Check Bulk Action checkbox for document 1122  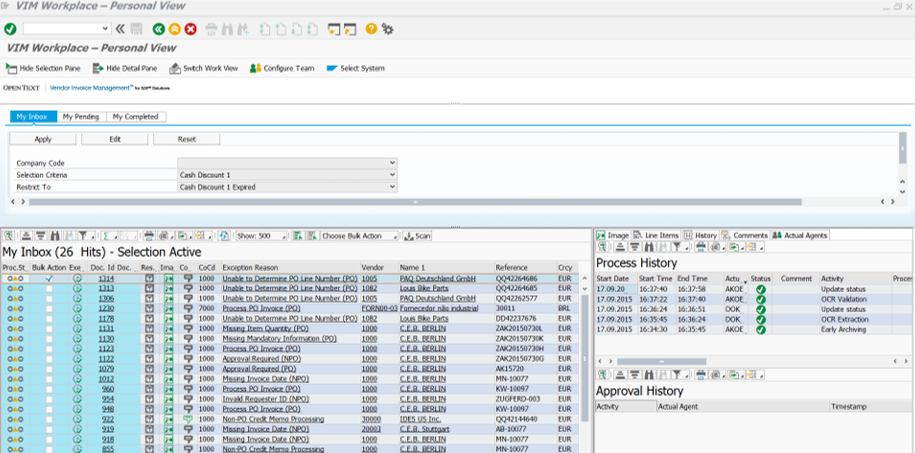click(49, 358)
